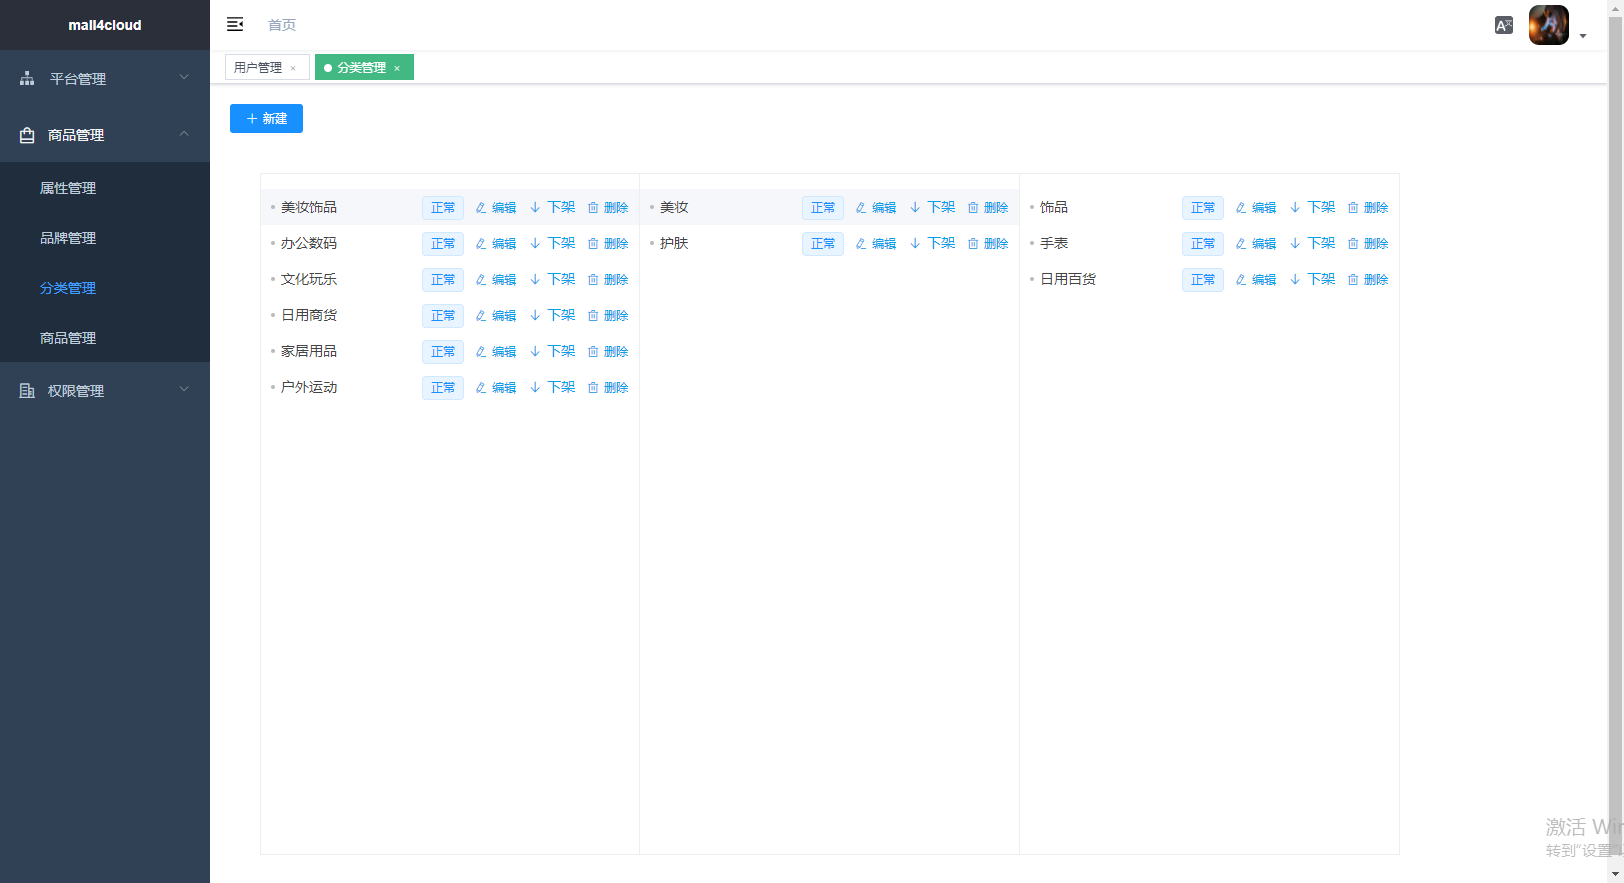Click the 新建 button
The height and width of the screenshot is (883, 1624).
(x=266, y=118)
